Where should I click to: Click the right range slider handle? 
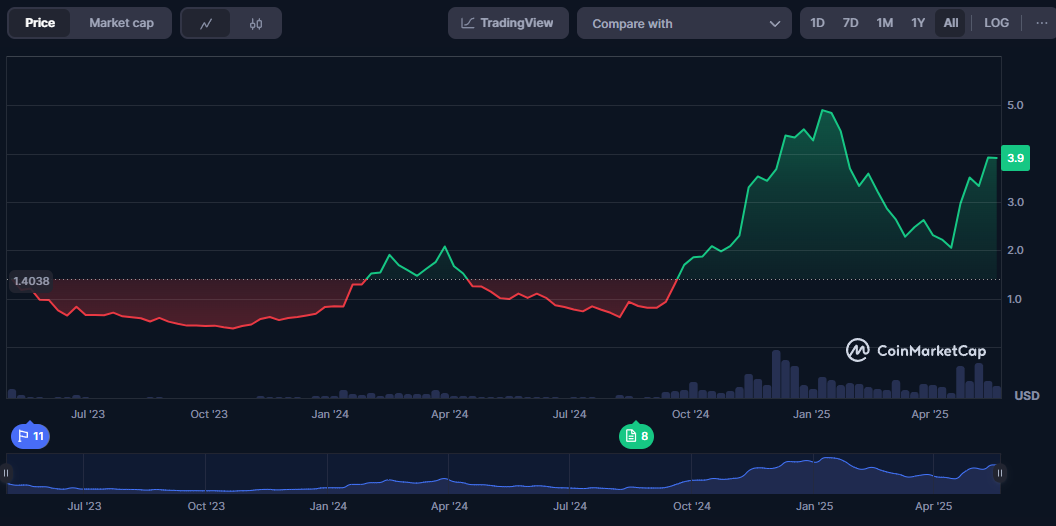tap(999, 473)
